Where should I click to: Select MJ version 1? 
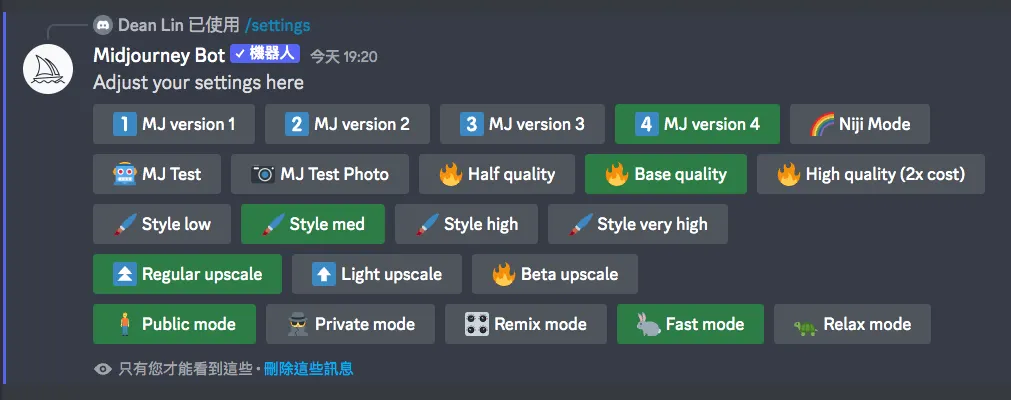click(174, 124)
